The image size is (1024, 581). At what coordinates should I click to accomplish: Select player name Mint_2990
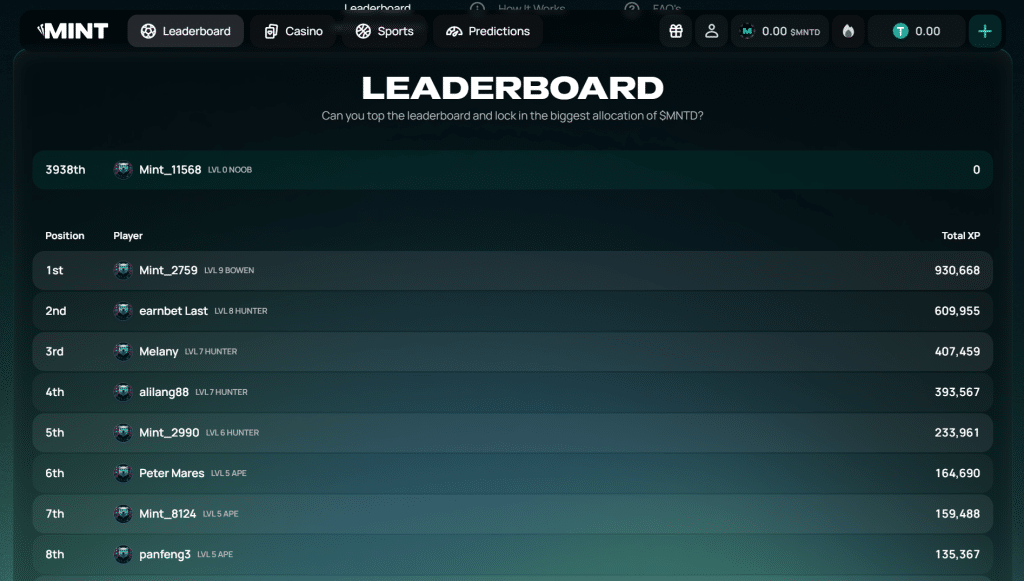pyautogui.click(x=169, y=432)
